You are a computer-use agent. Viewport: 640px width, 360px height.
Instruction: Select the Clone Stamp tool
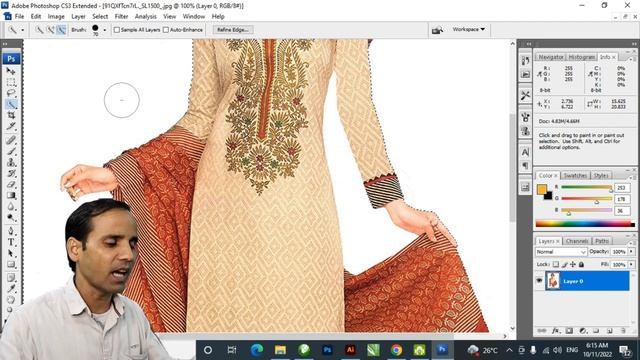(11, 162)
